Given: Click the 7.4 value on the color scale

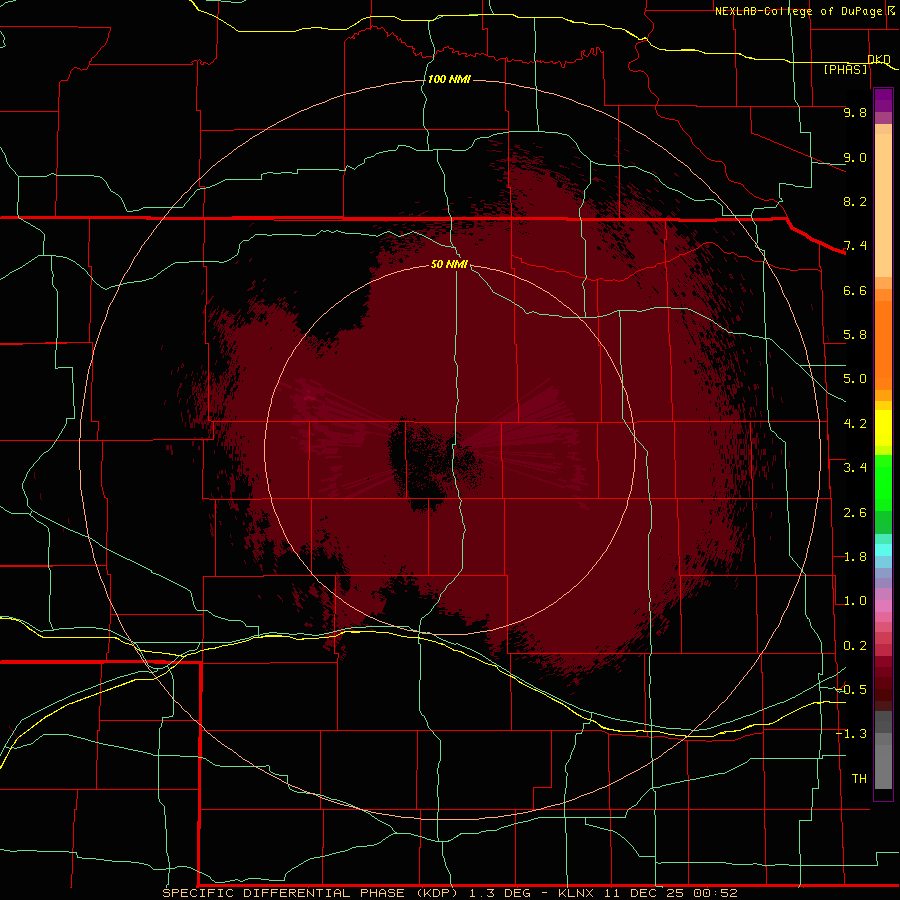Looking at the screenshot, I should click(x=855, y=246).
